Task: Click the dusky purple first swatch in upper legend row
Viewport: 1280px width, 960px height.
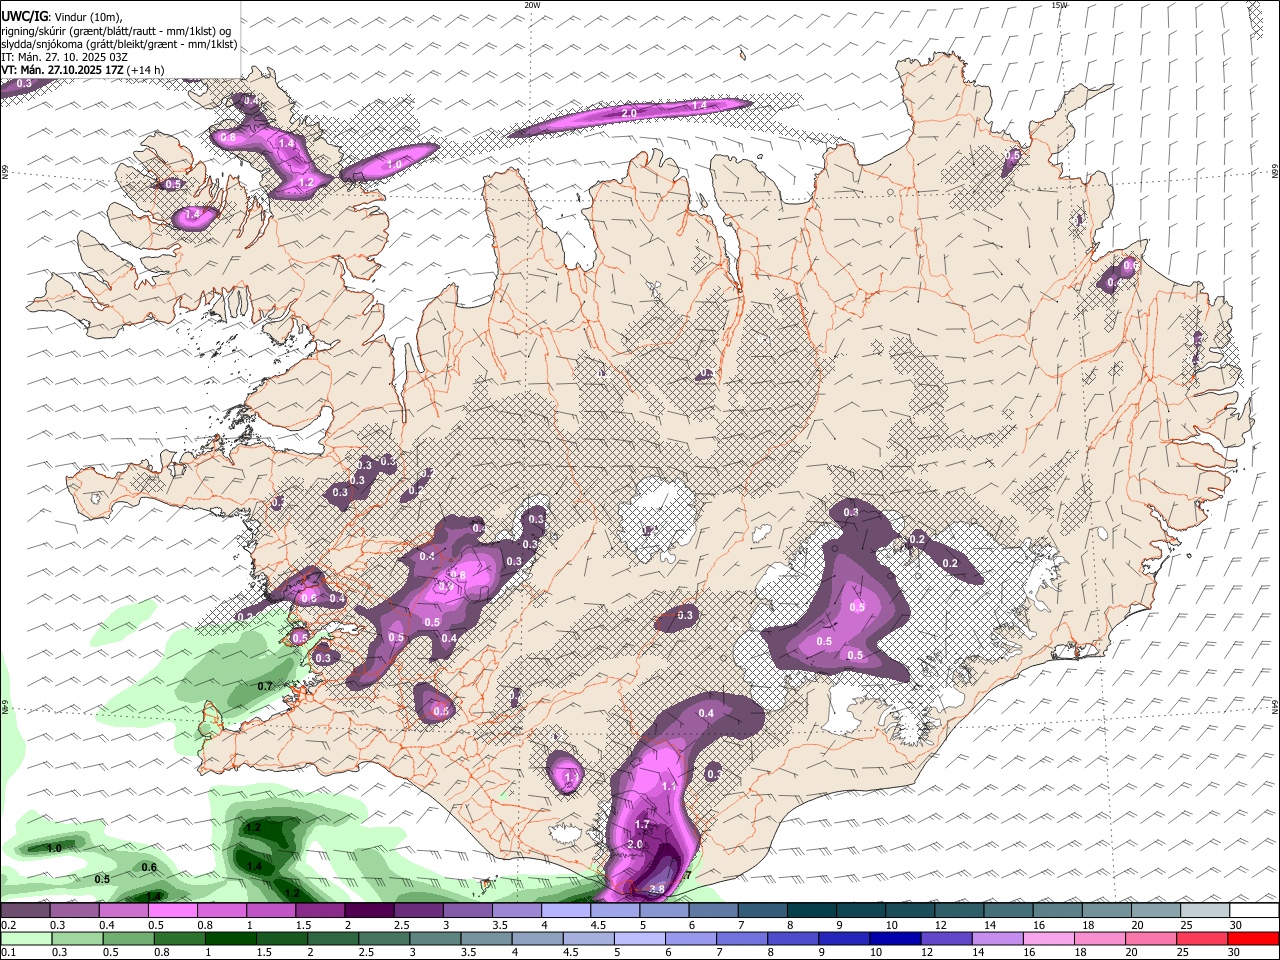Action: 25,910
